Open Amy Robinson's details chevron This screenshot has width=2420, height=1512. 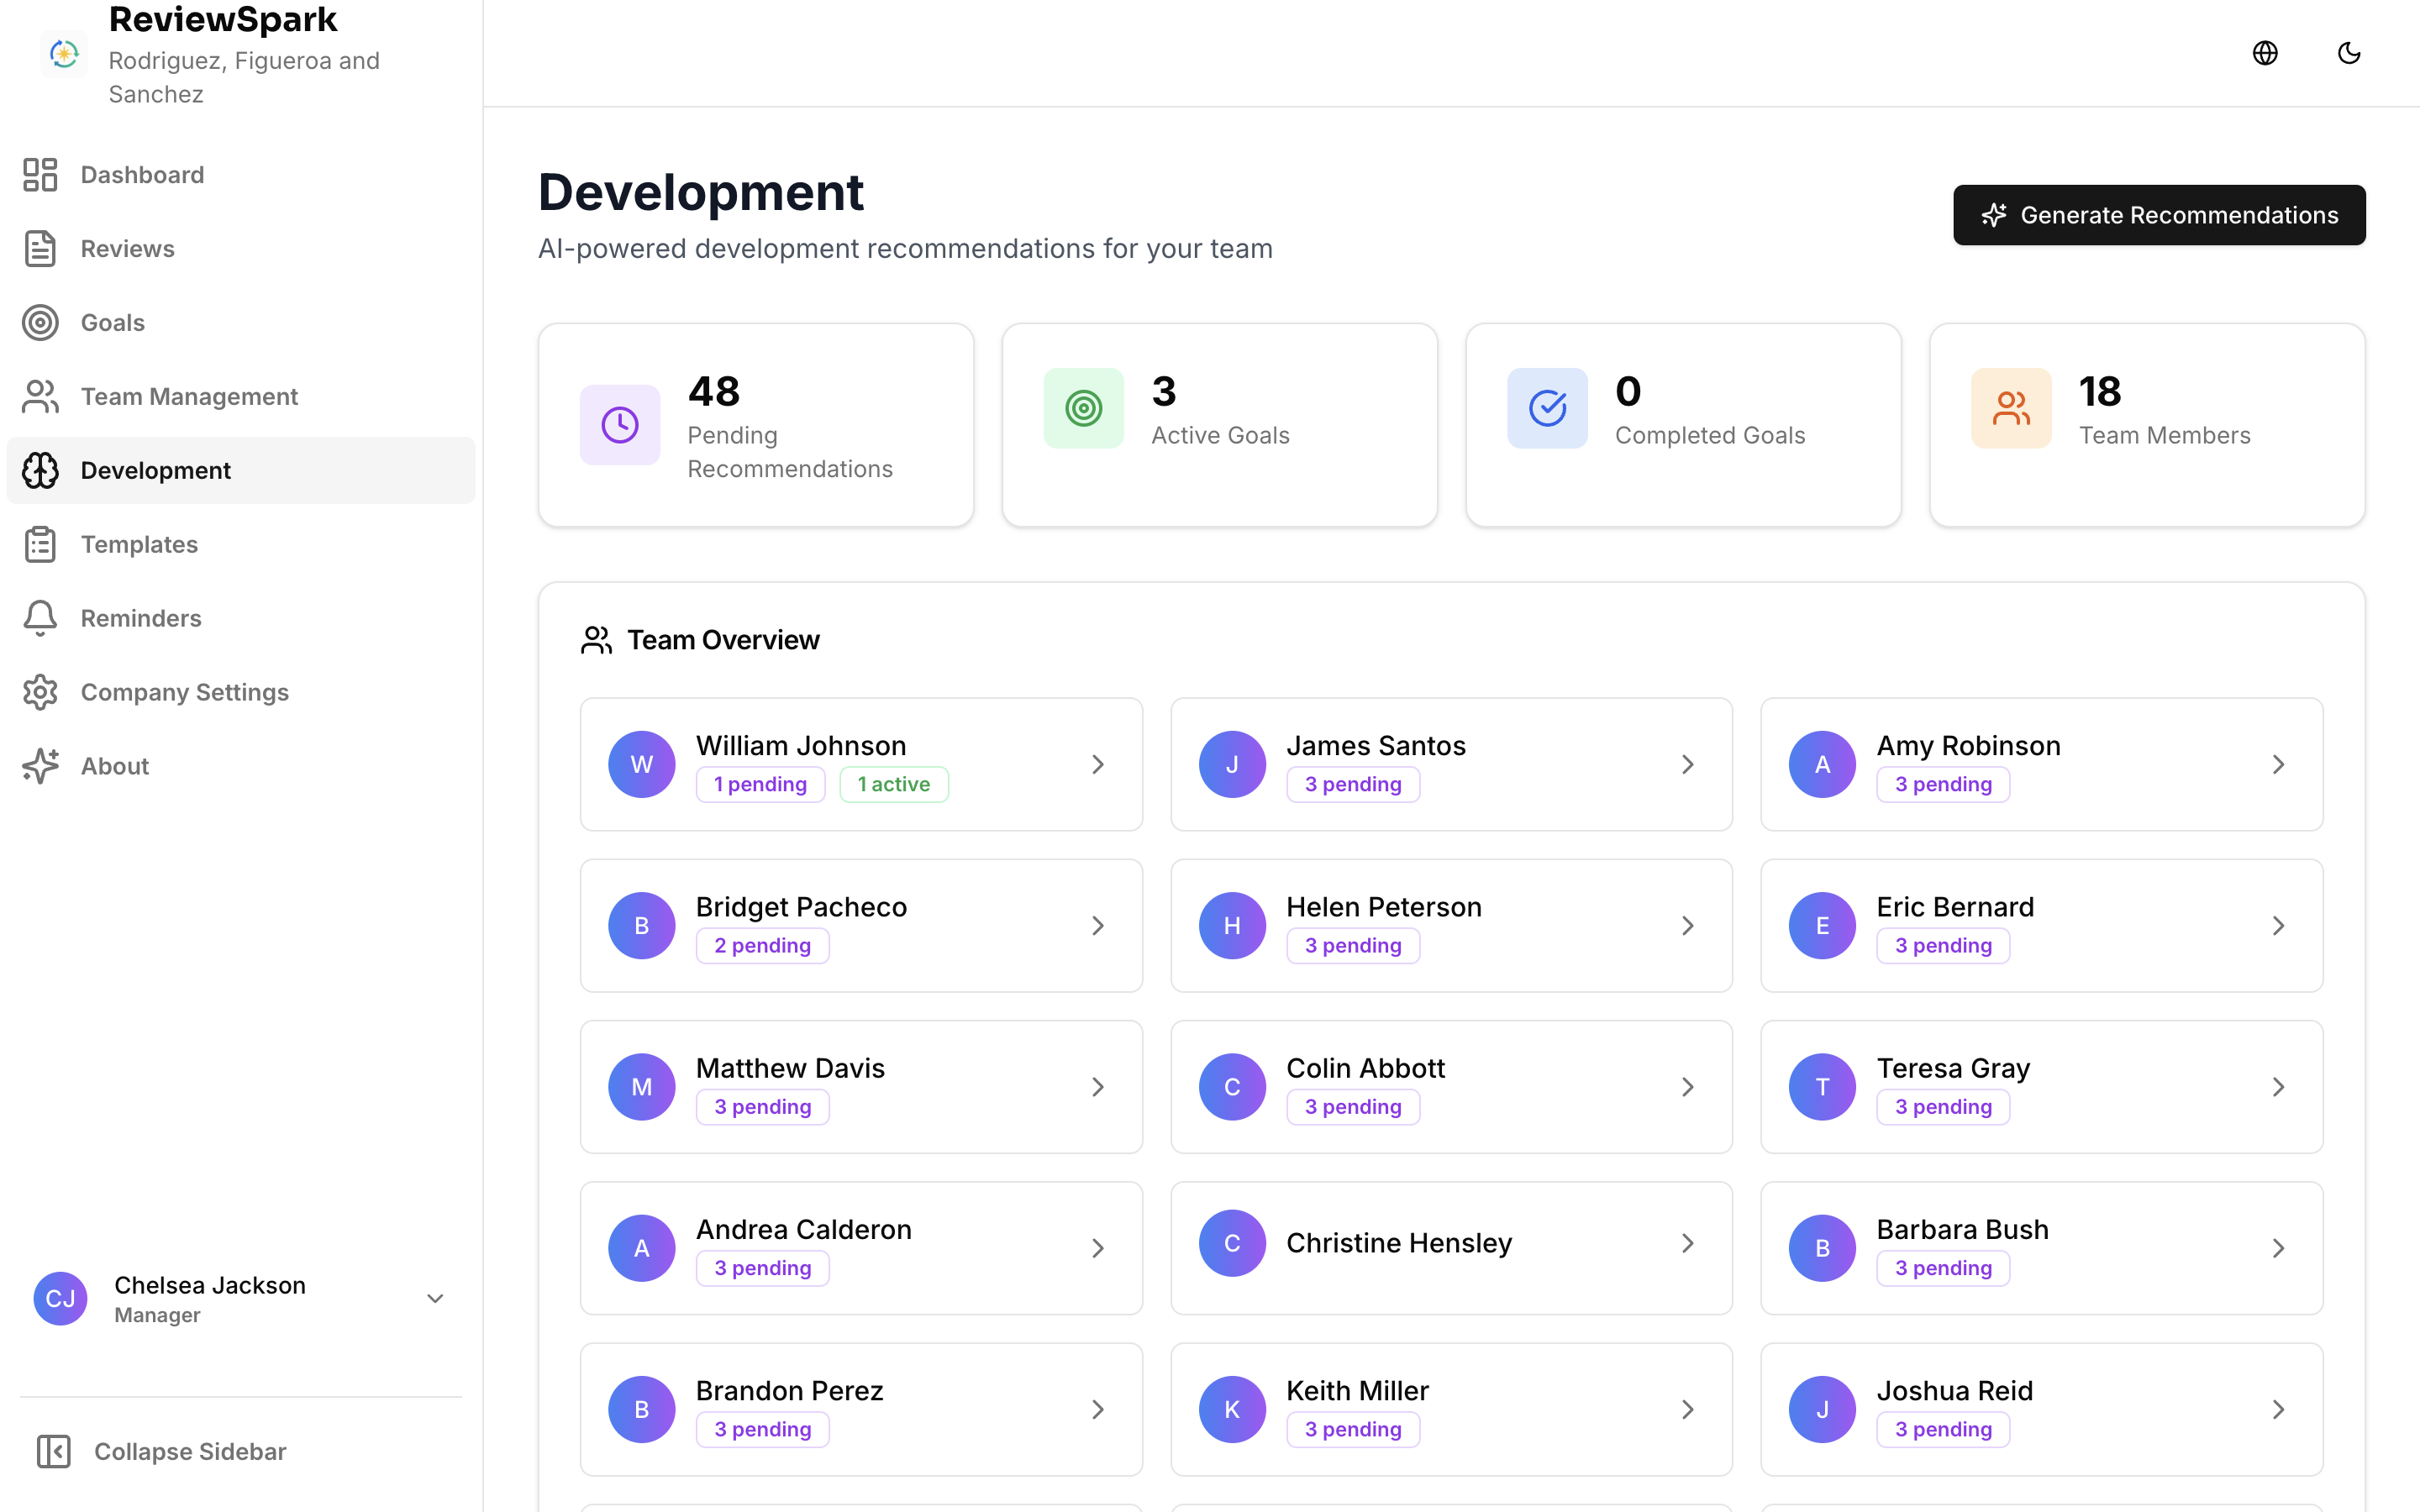2278,764
